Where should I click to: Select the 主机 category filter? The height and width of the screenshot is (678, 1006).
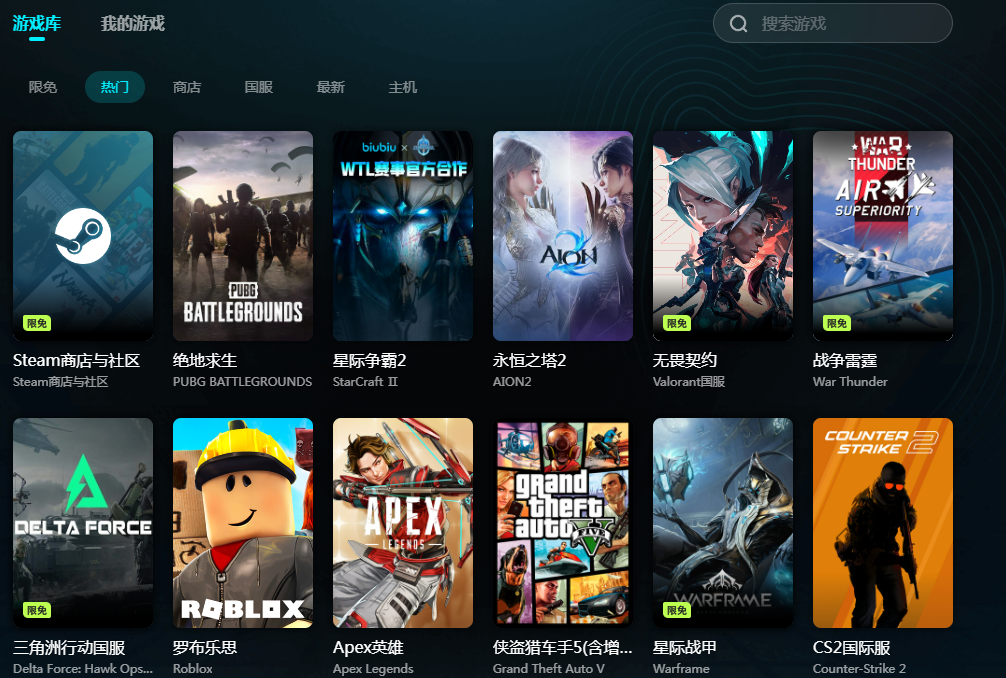click(x=402, y=87)
